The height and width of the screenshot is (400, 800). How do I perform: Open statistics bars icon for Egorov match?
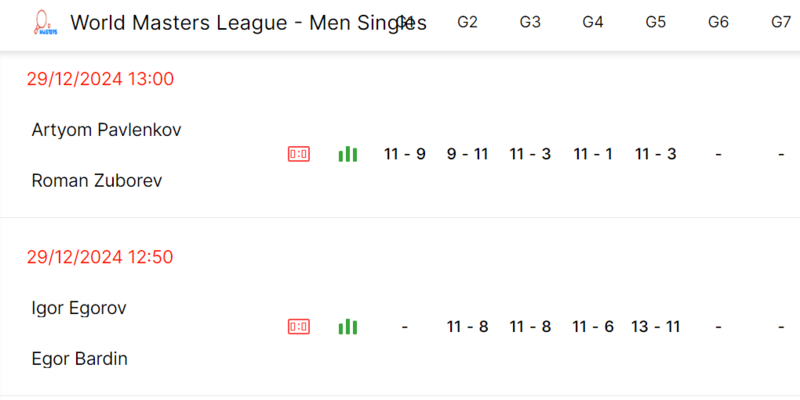click(x=347, y=327)
